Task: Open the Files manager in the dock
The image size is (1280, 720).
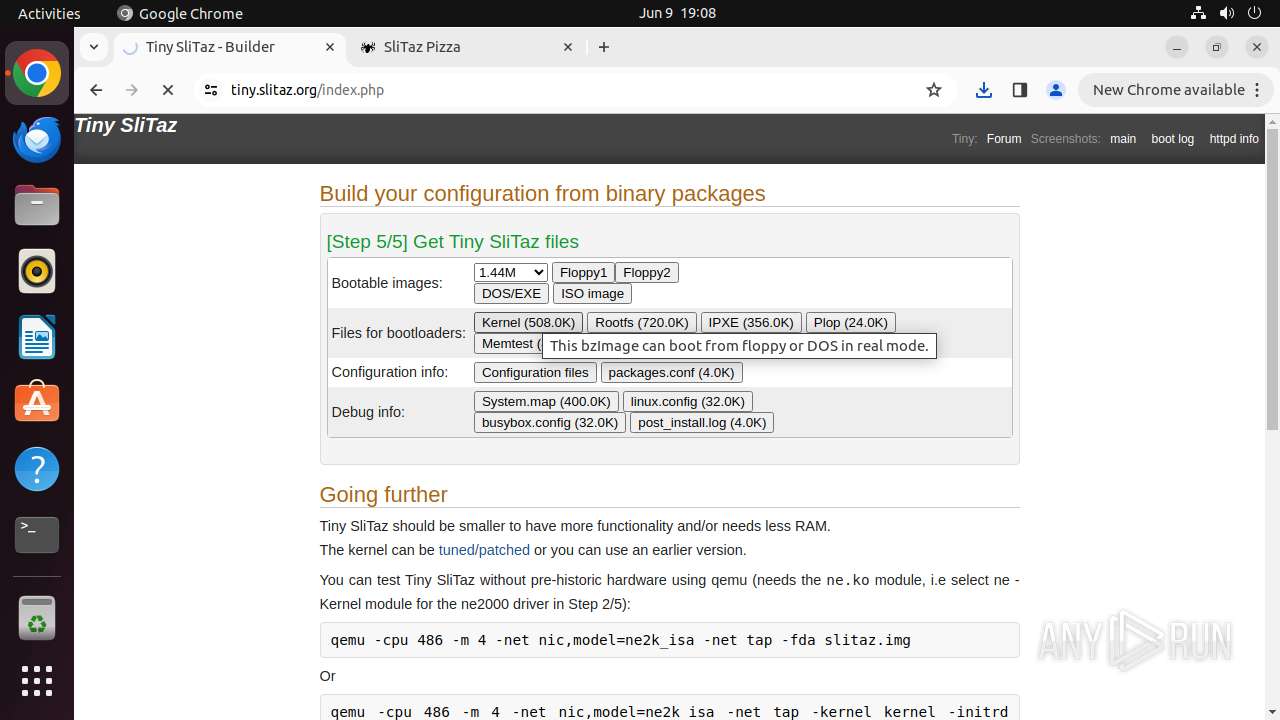Action: tap(37, 206)
